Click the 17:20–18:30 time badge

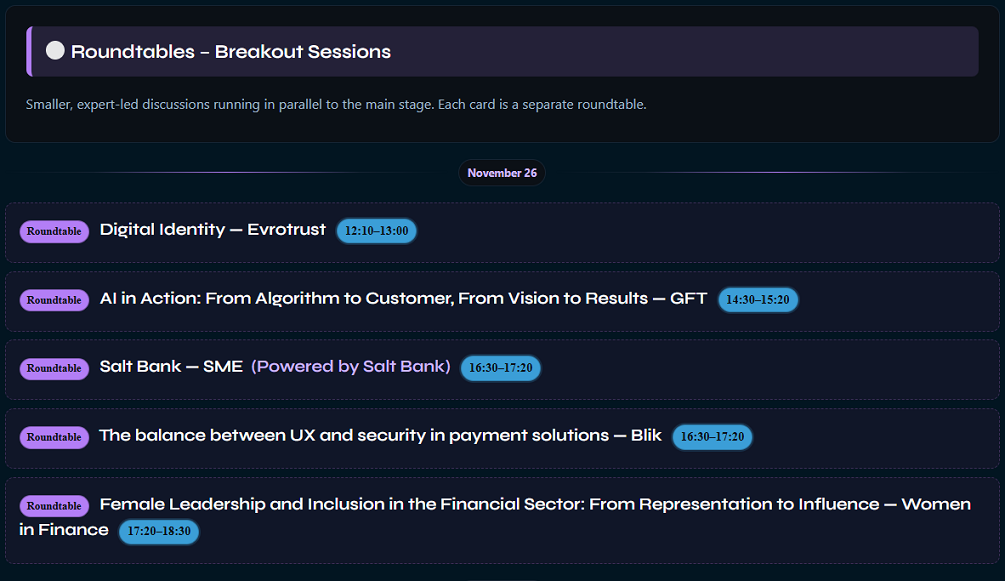click(x=159, y=531)
